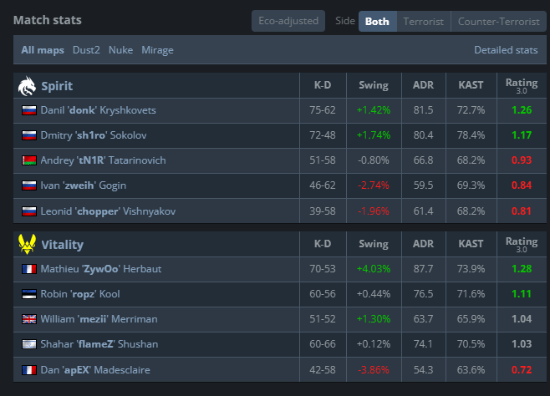
Task: Click the UK flag beside mezii
Action: coord(29,319)
